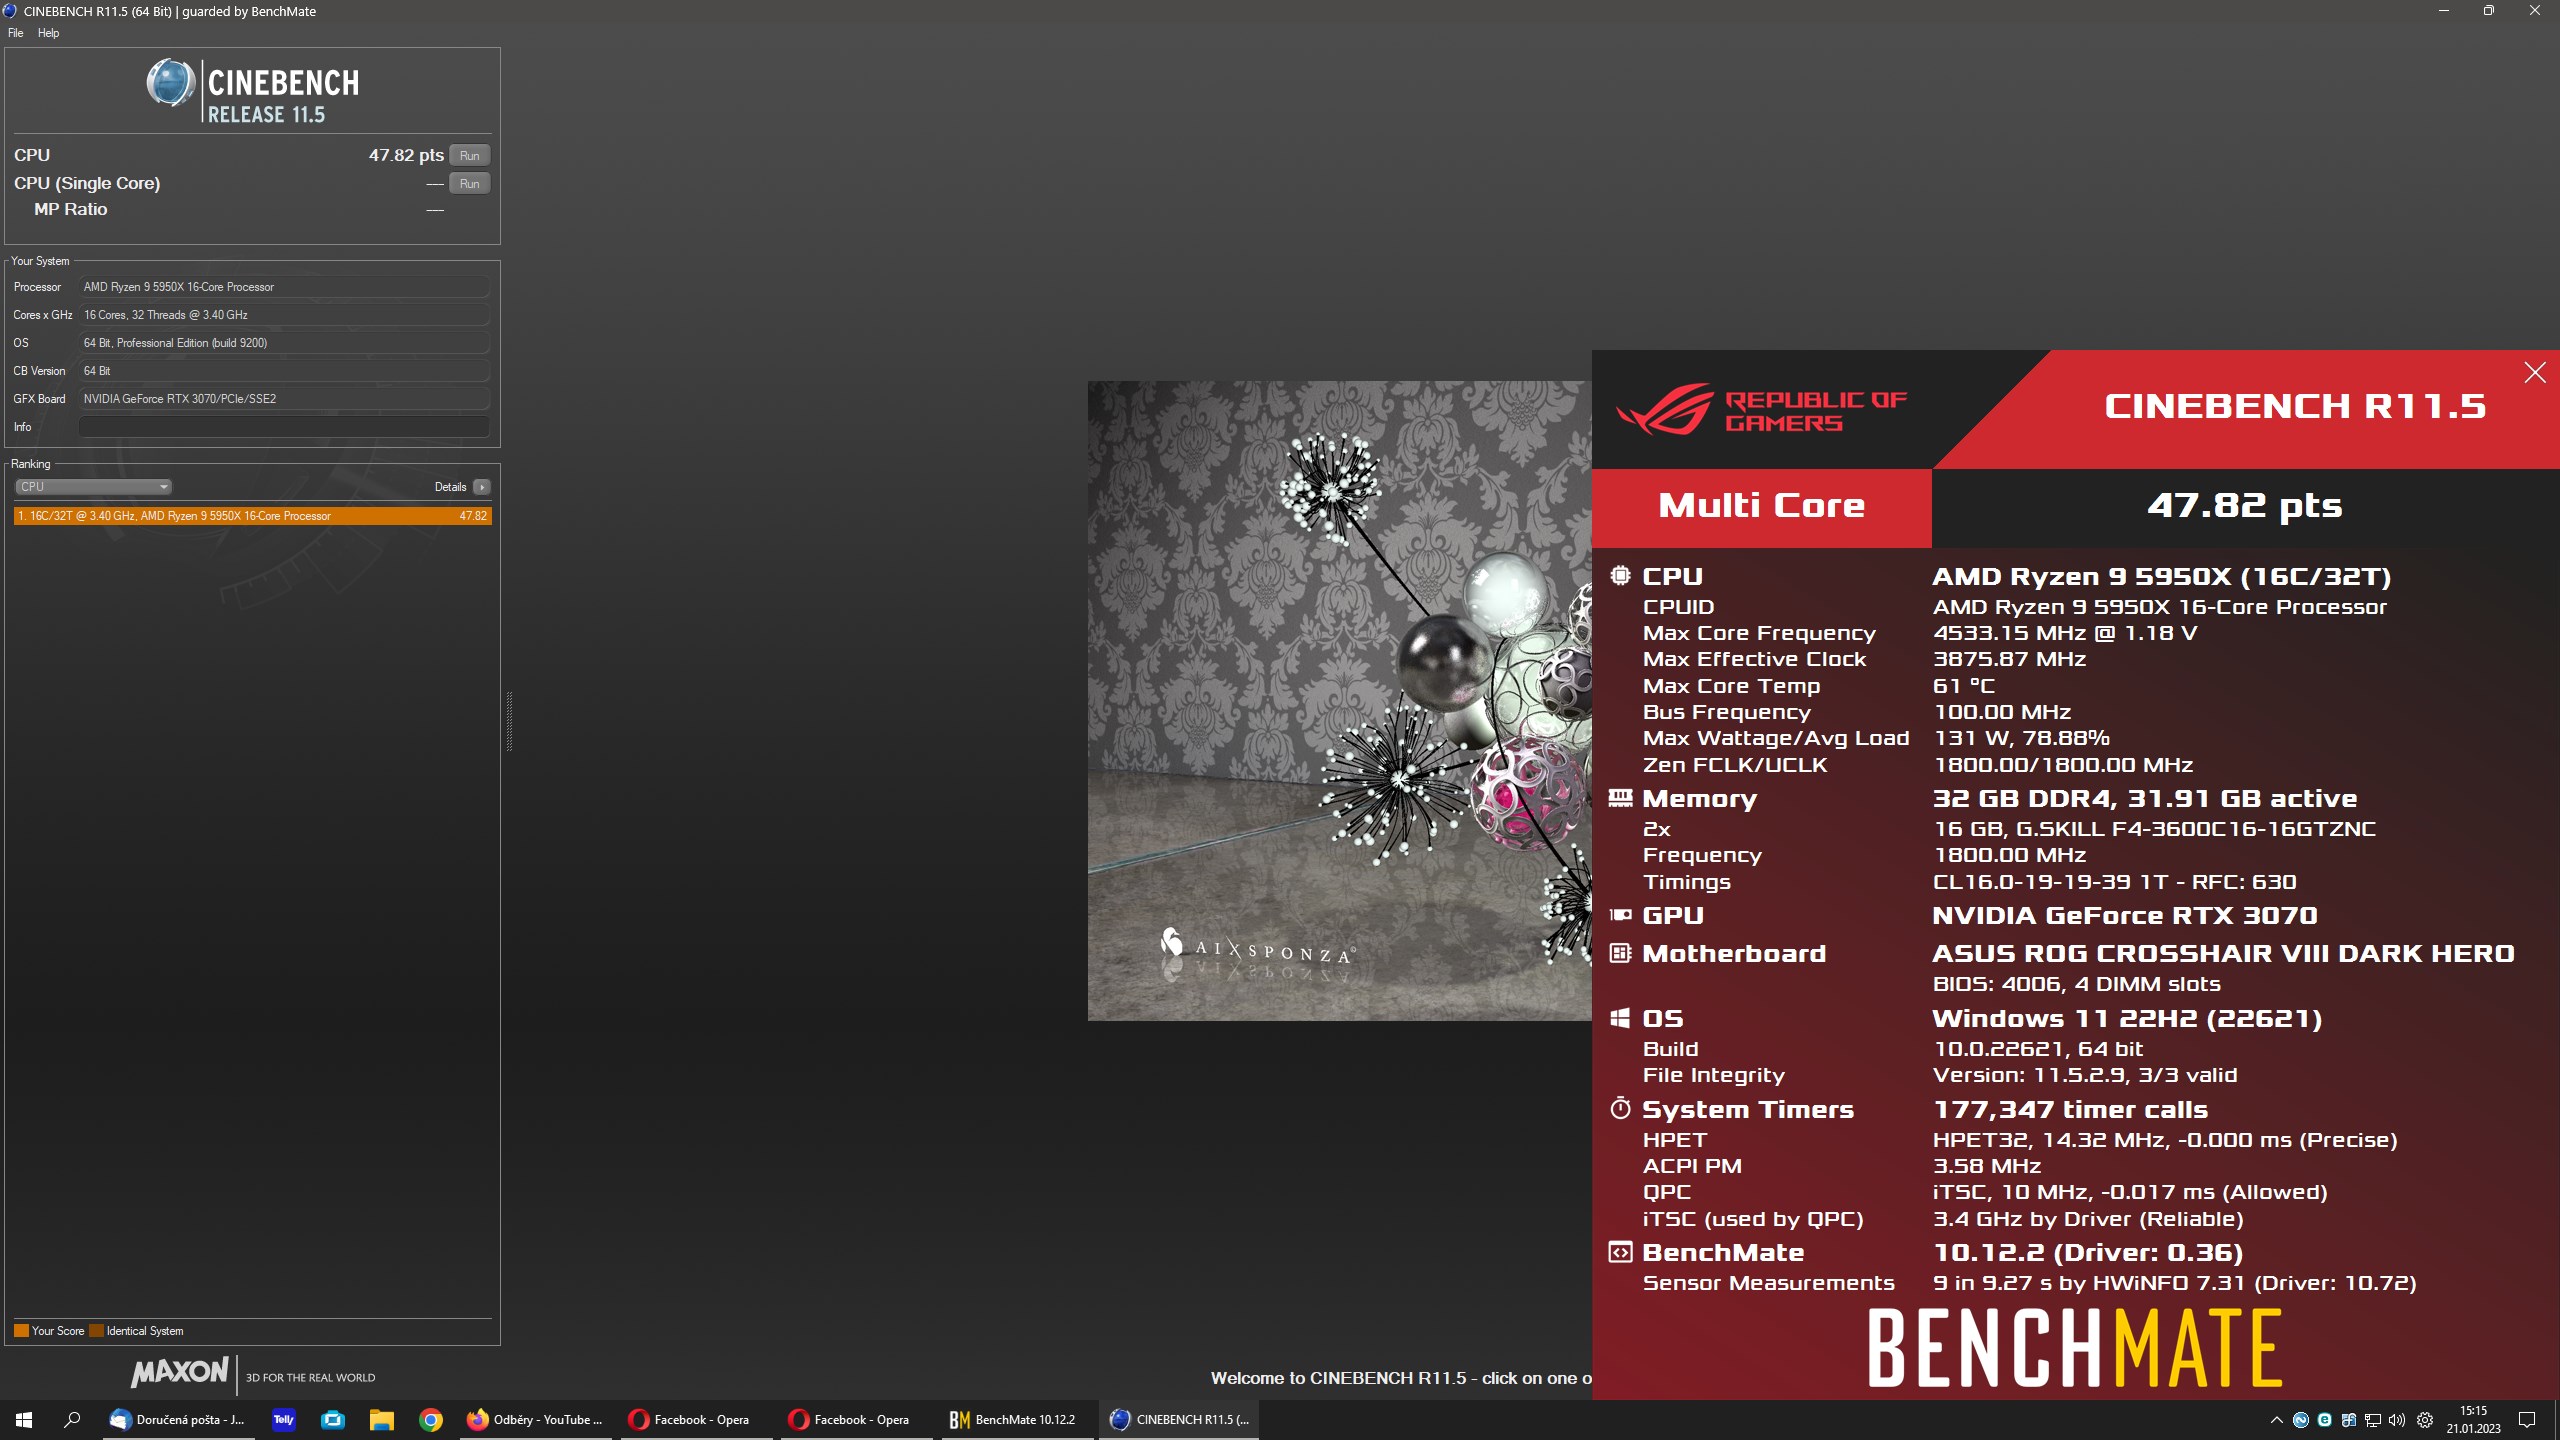The width and height of the screenshot is (2560, 1440).
Task: Click the panel splitter handle
Action: click(x=509, y=720)
